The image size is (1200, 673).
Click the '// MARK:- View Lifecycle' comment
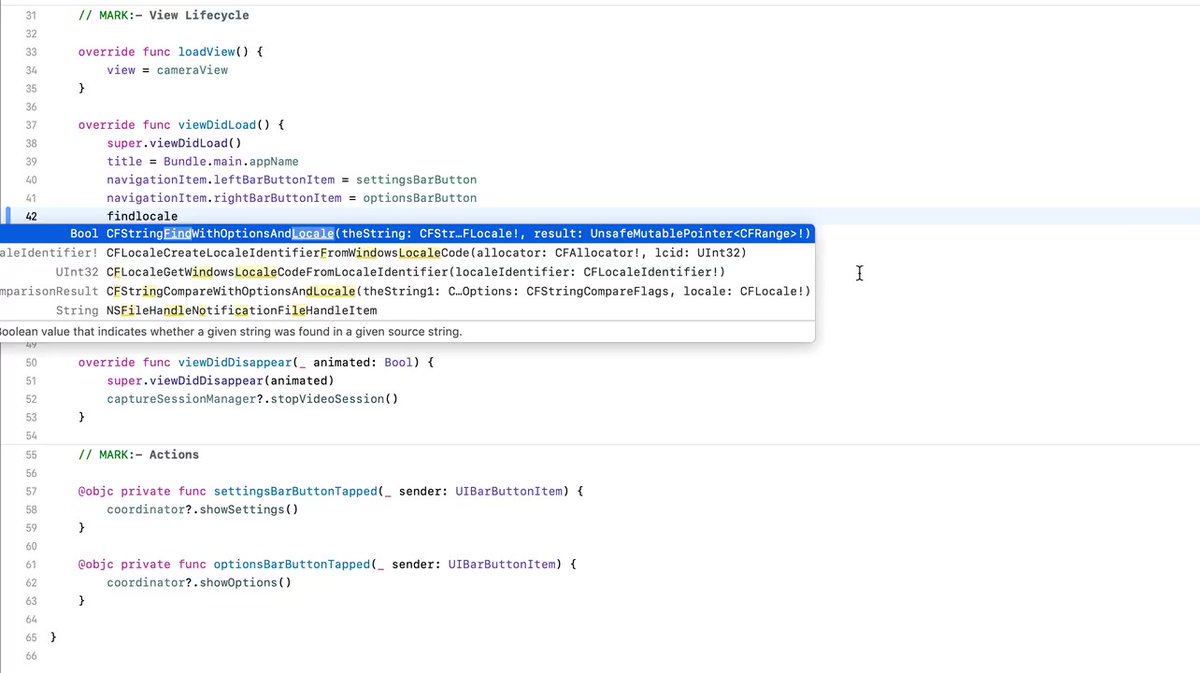pos(164,15)
